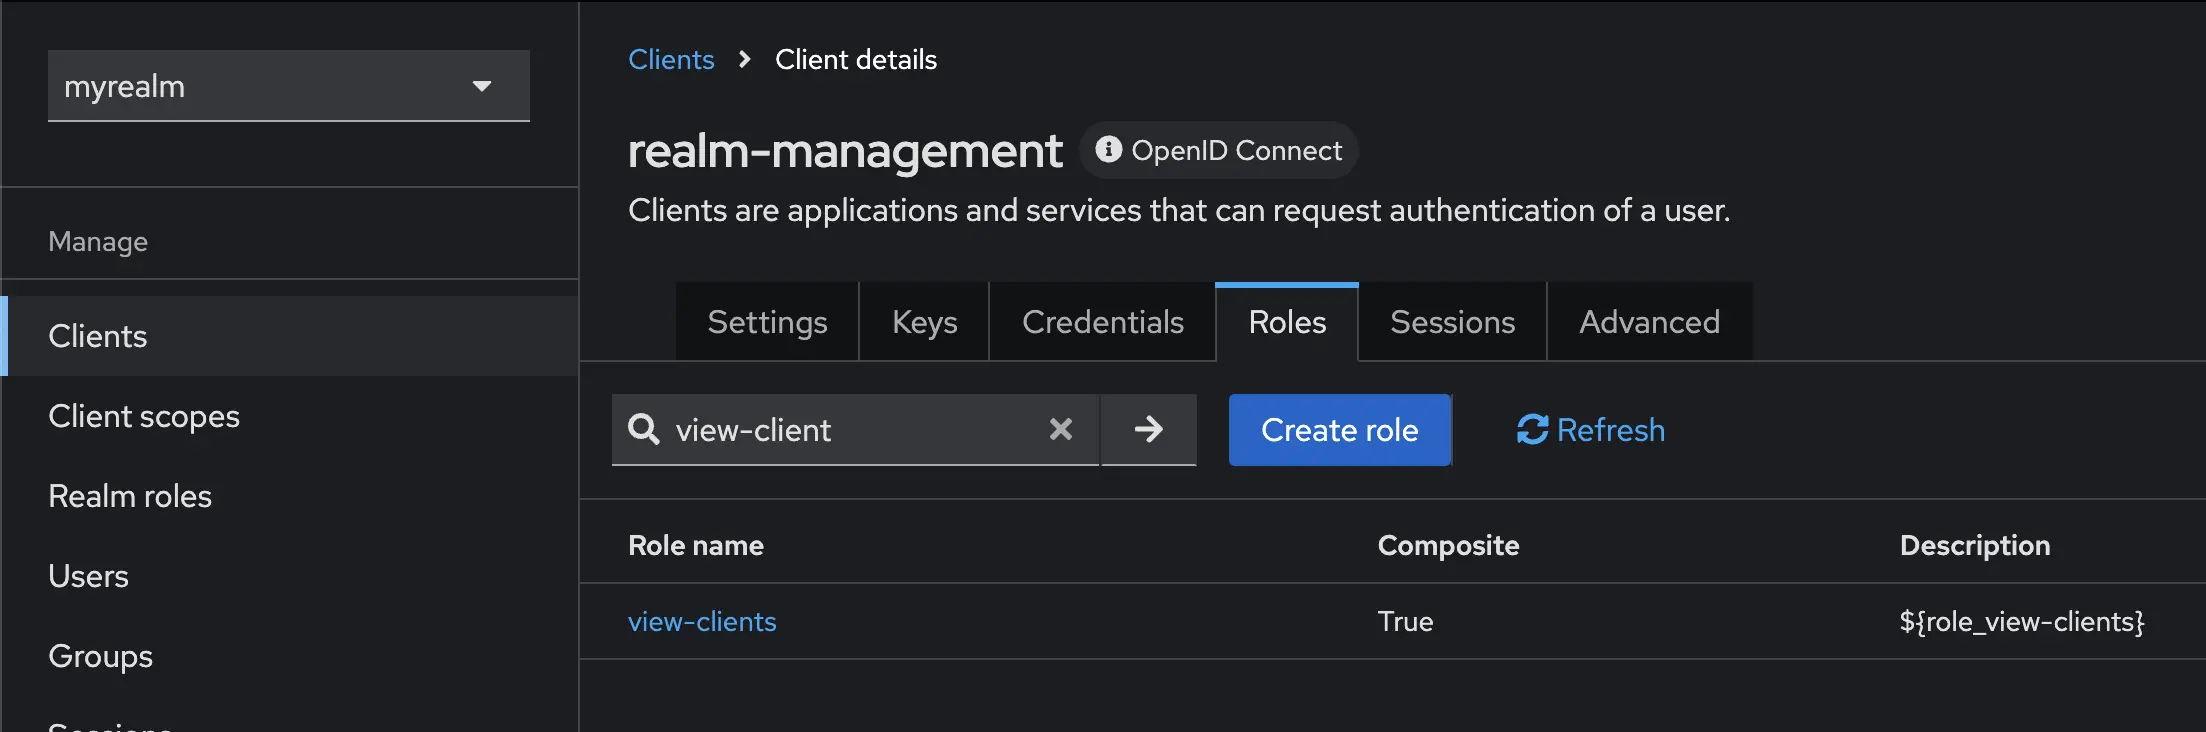
Task: Click the ${role_view-clients} description cell
Action: (x=2022, y=622)
